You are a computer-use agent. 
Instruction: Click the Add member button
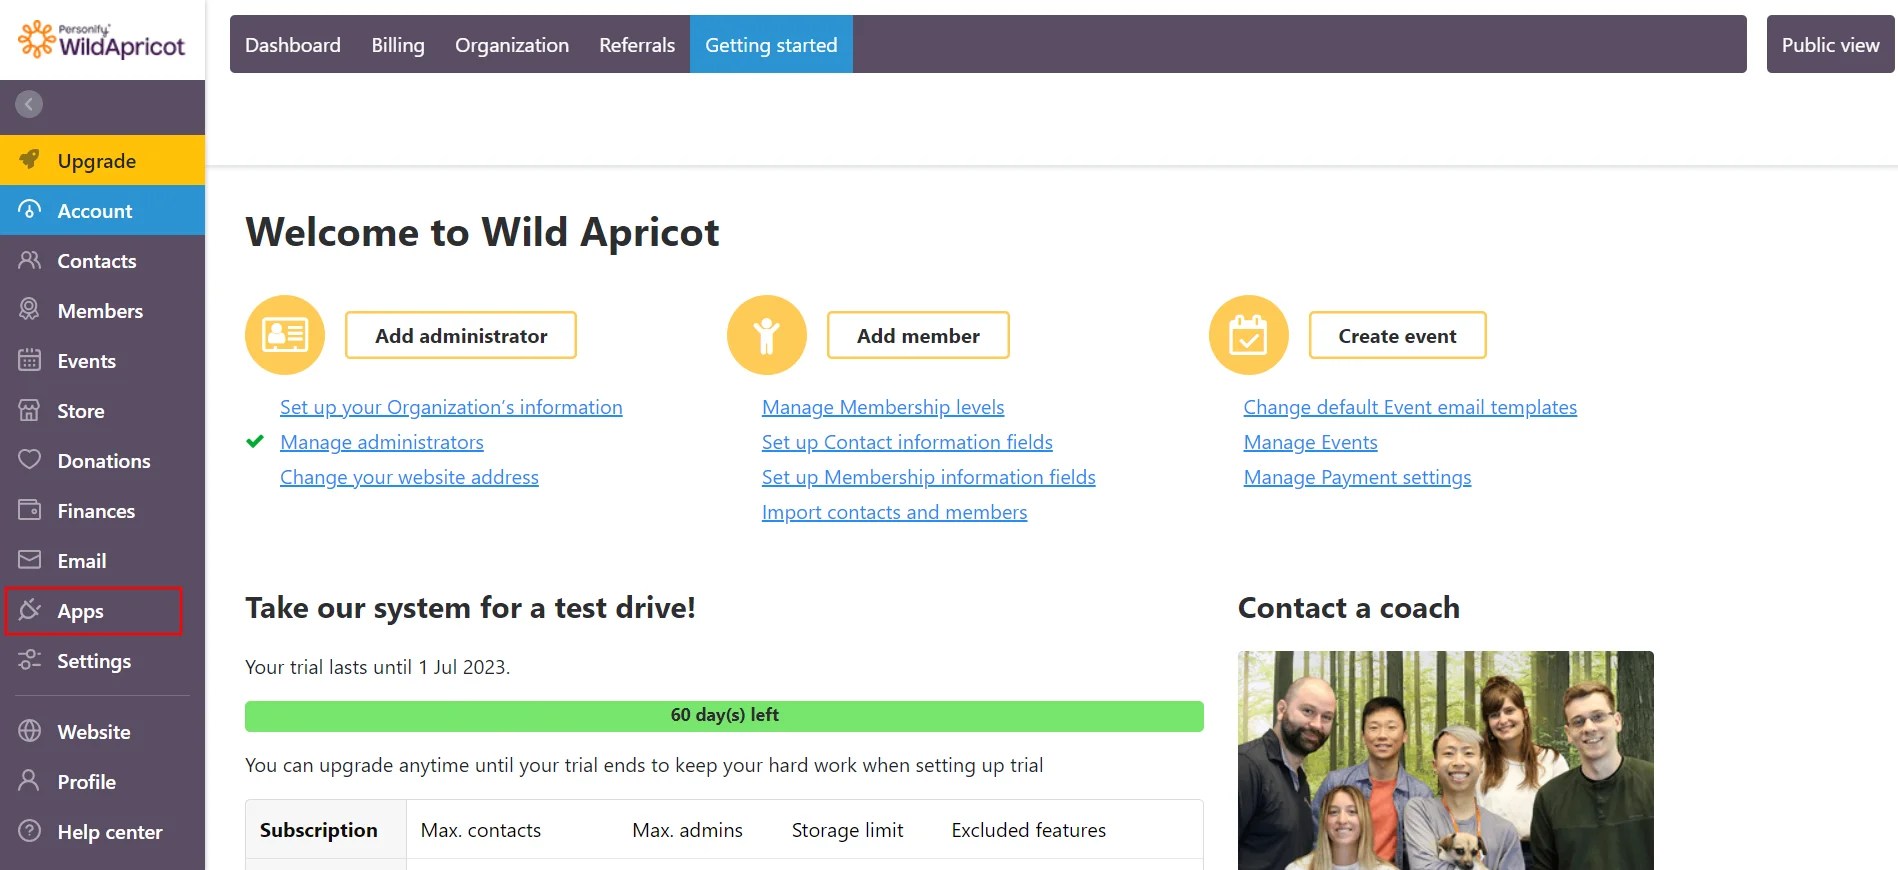(918, 335)
